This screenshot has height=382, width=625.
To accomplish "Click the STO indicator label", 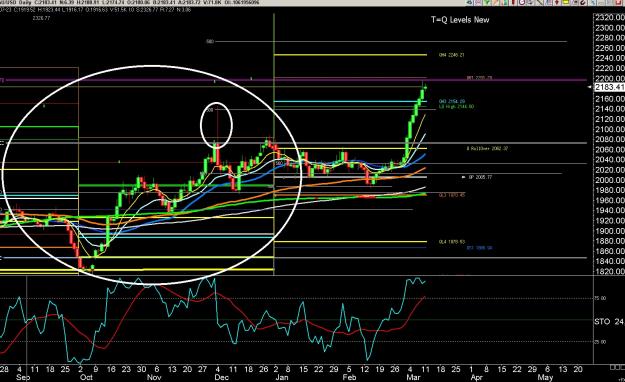I will [609, 321].
